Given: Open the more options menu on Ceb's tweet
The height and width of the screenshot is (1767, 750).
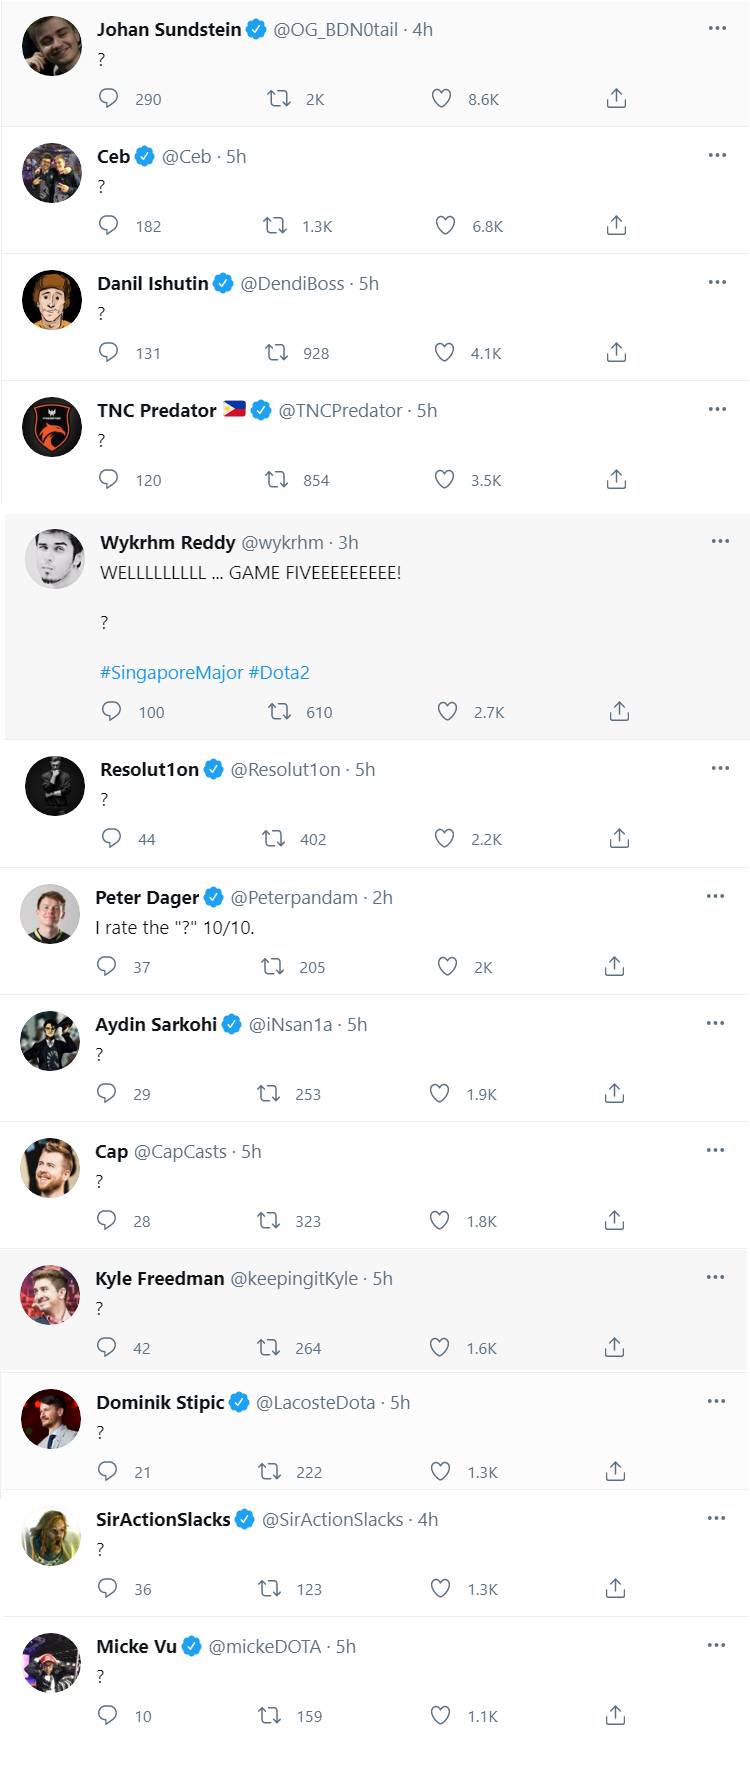Looking at the screenshot, I should click(x=716, y=155).
